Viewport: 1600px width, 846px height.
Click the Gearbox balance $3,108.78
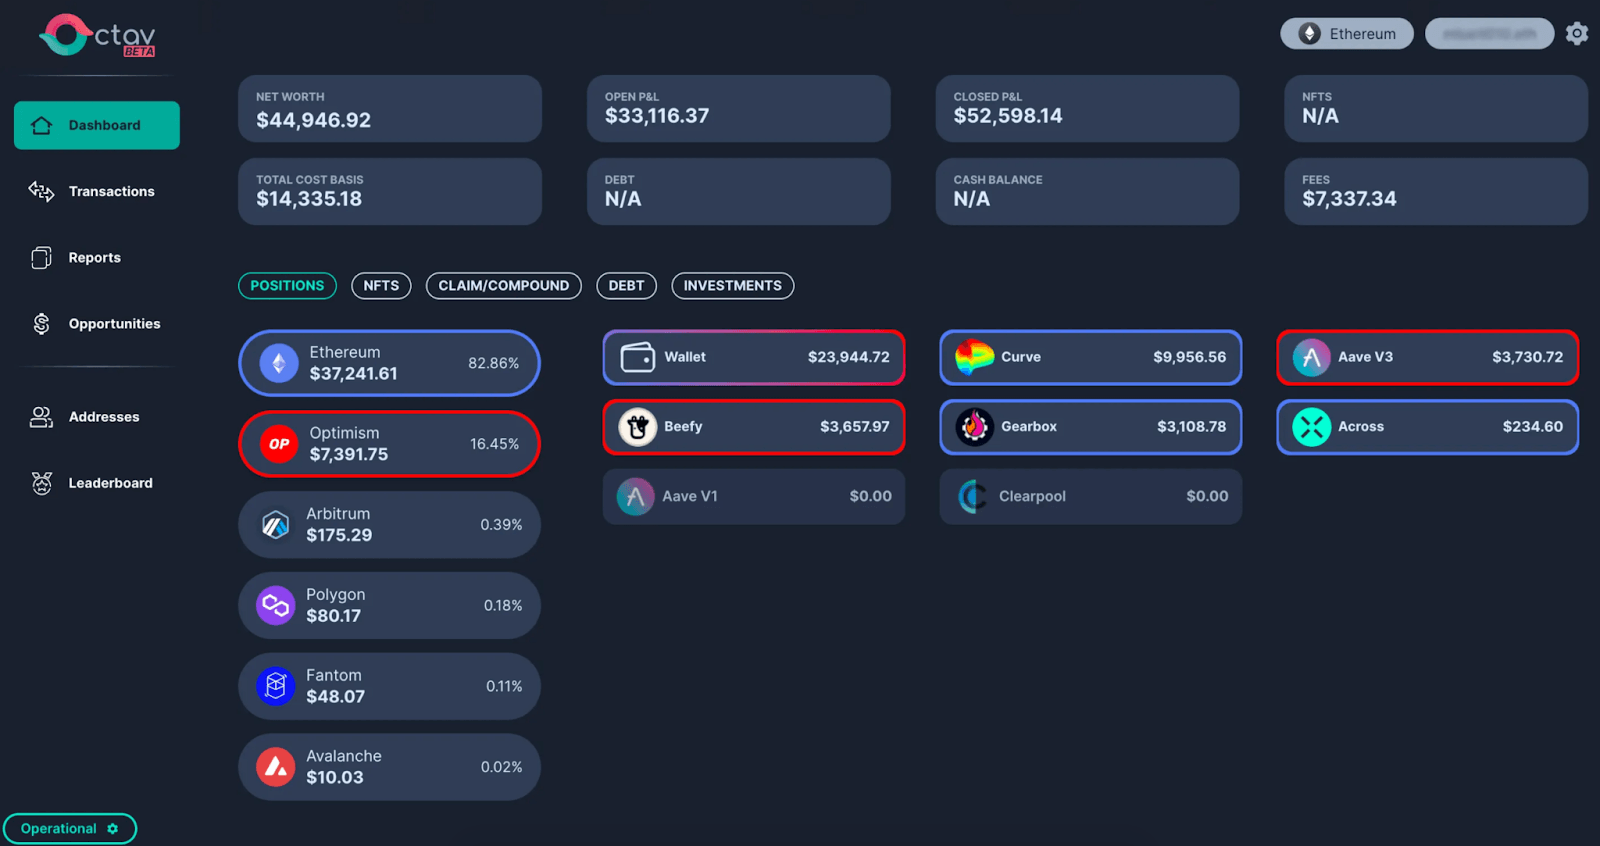[x=1192, y=427]
